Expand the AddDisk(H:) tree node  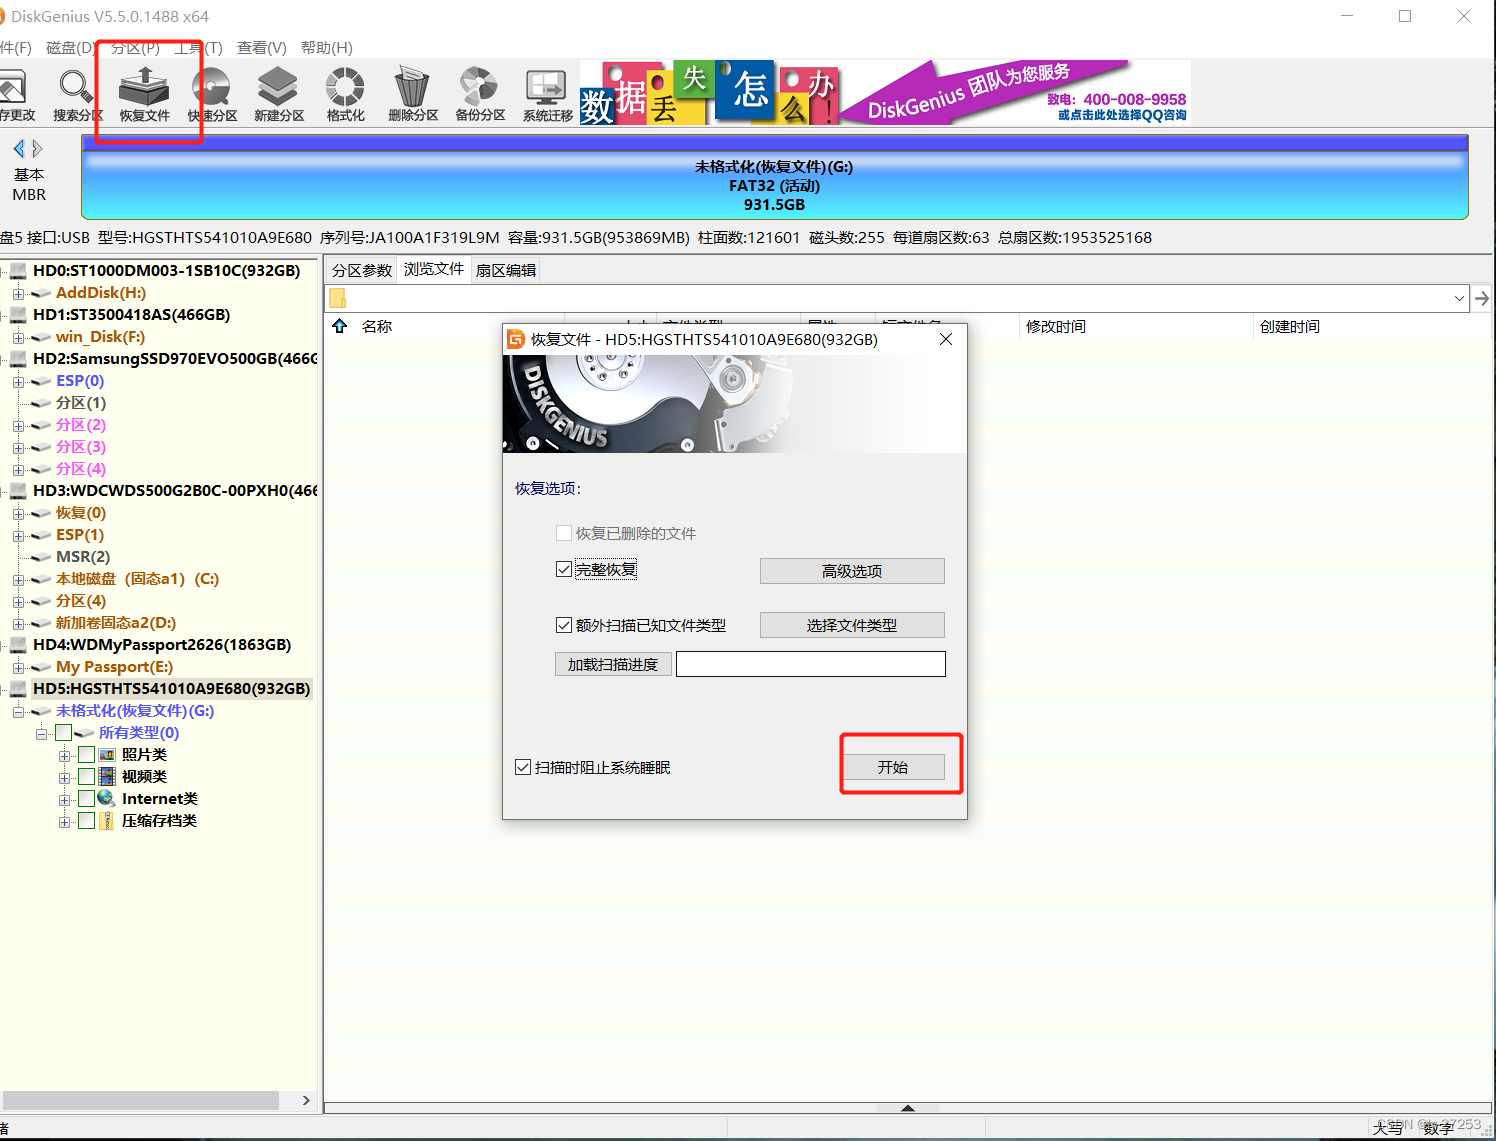[x=18, y=294]
